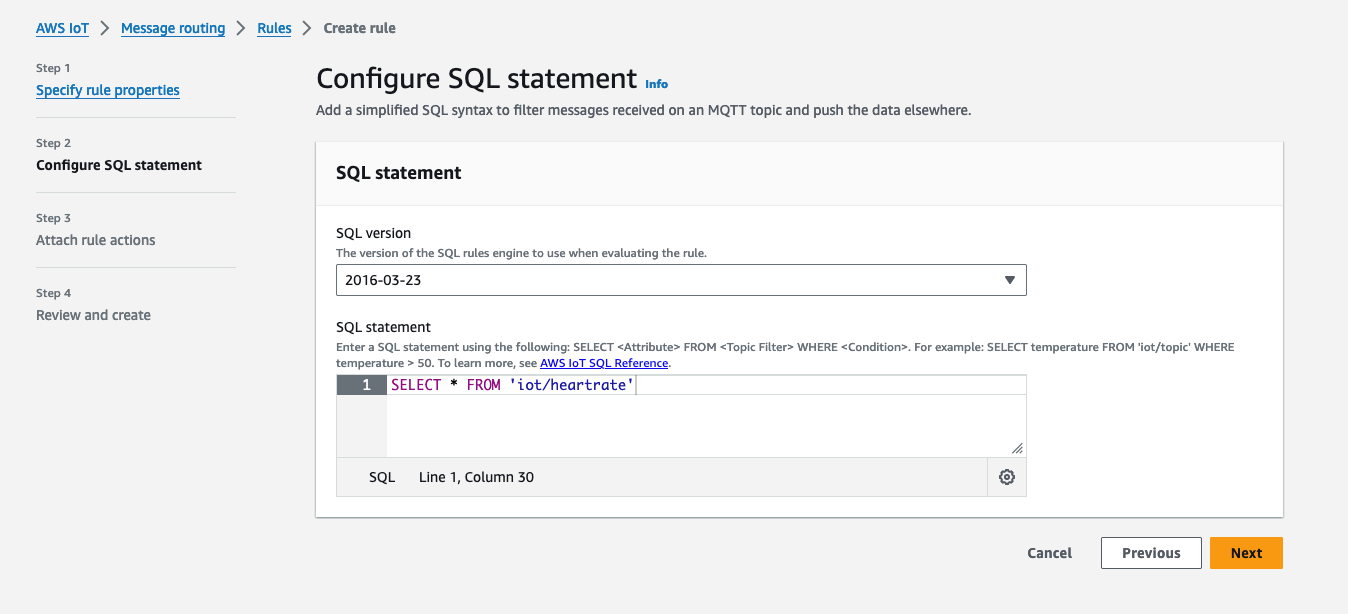Click the Previous button
This screenshot has height=614, width=1348.
coord(1150,553)
